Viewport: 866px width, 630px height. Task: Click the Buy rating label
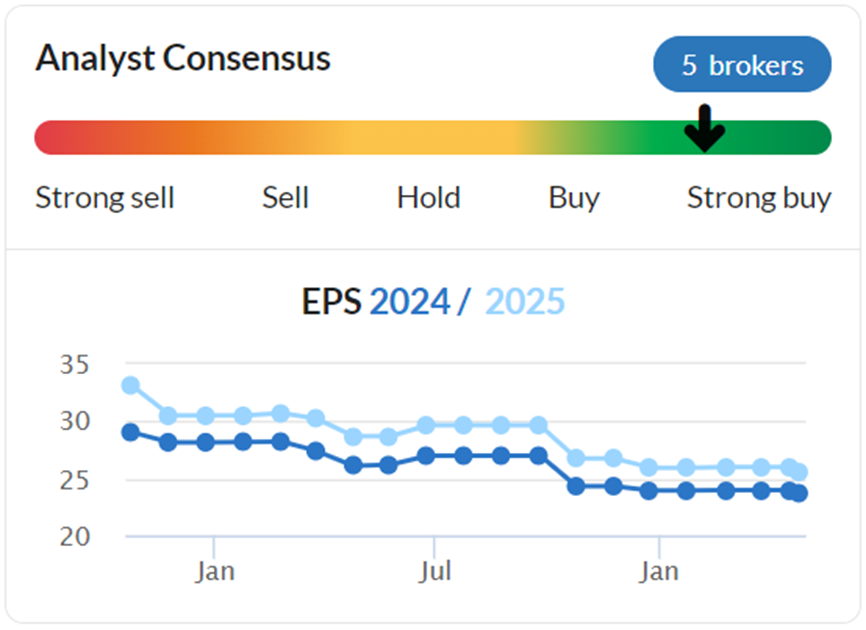[574, 199]
